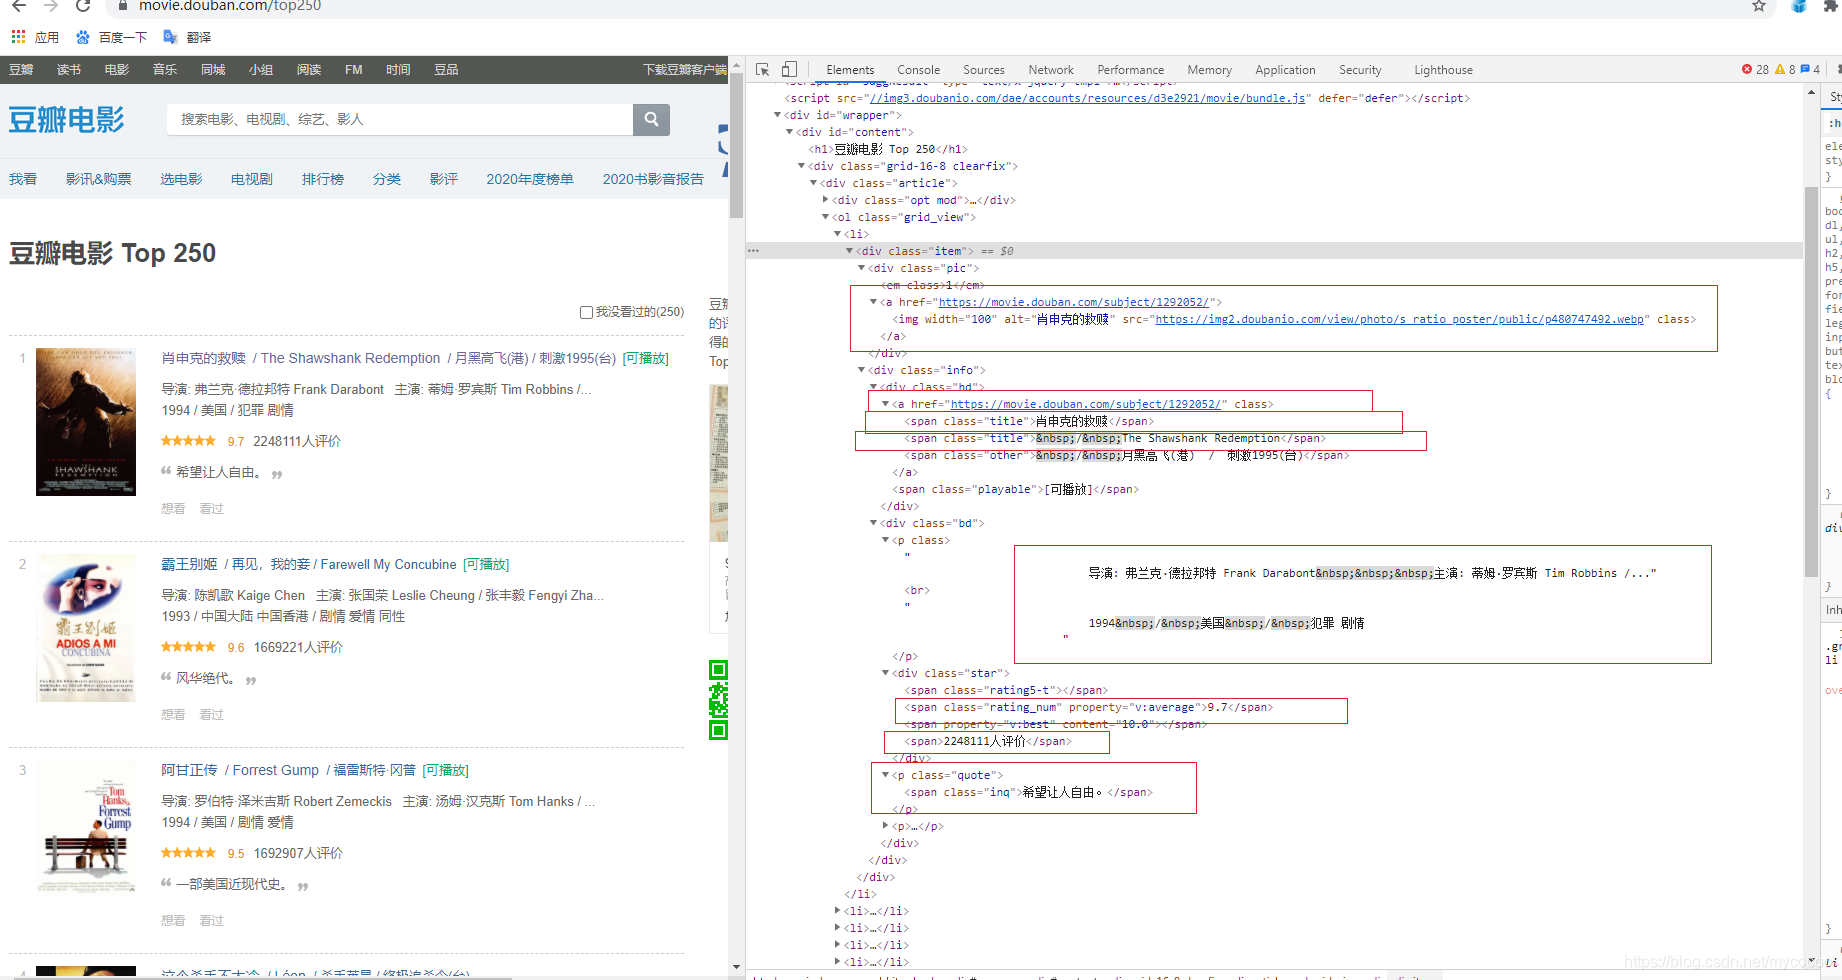The image size is (1842, 980).
Task: Click the 豆瓣电影 logo
Action: pyautogui.click(x=66, y=120)
